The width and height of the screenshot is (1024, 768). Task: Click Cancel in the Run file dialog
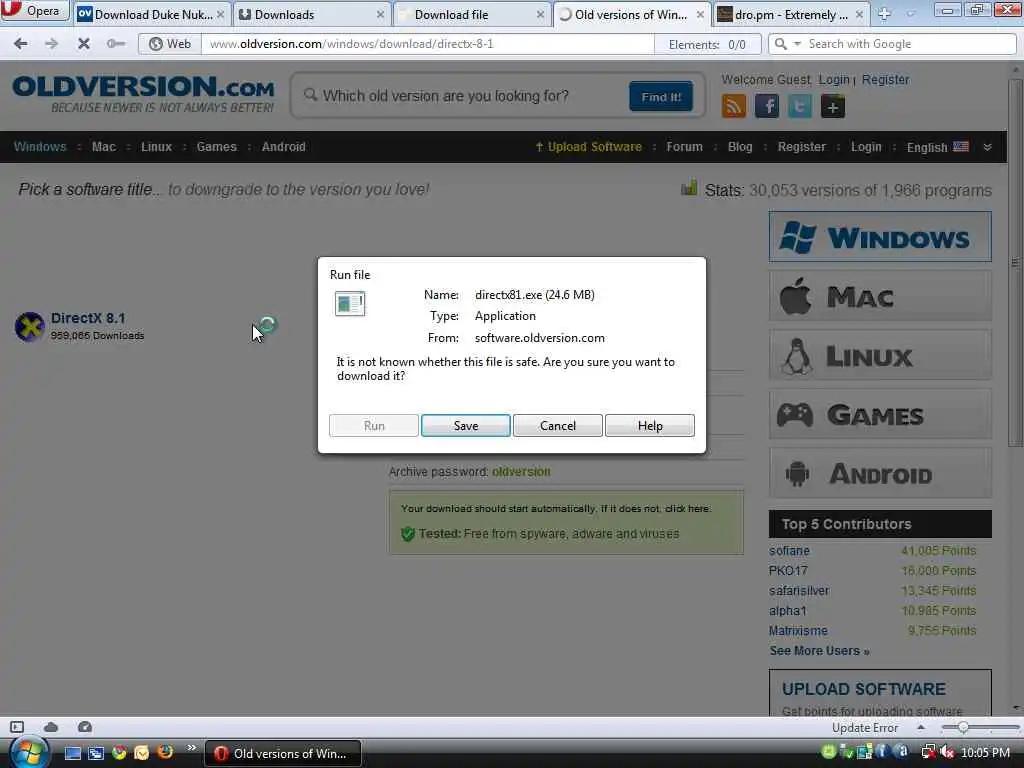558,425
